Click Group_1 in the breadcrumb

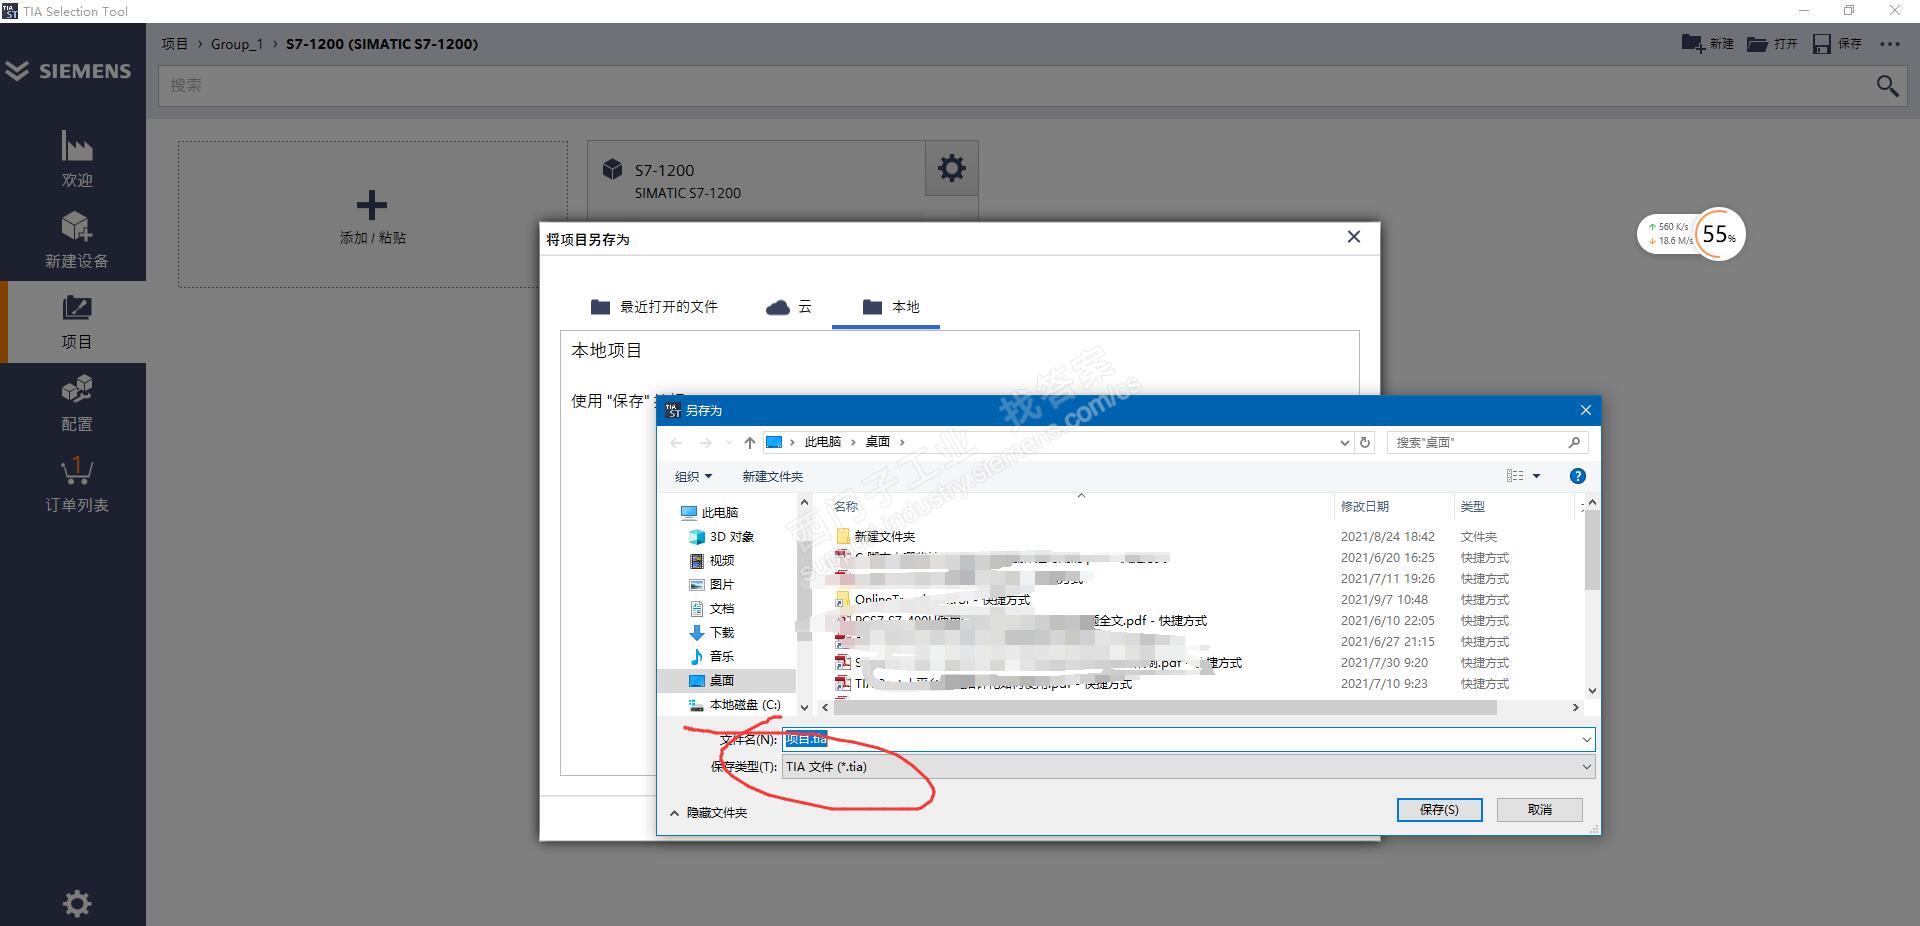(x=237, y=44)
